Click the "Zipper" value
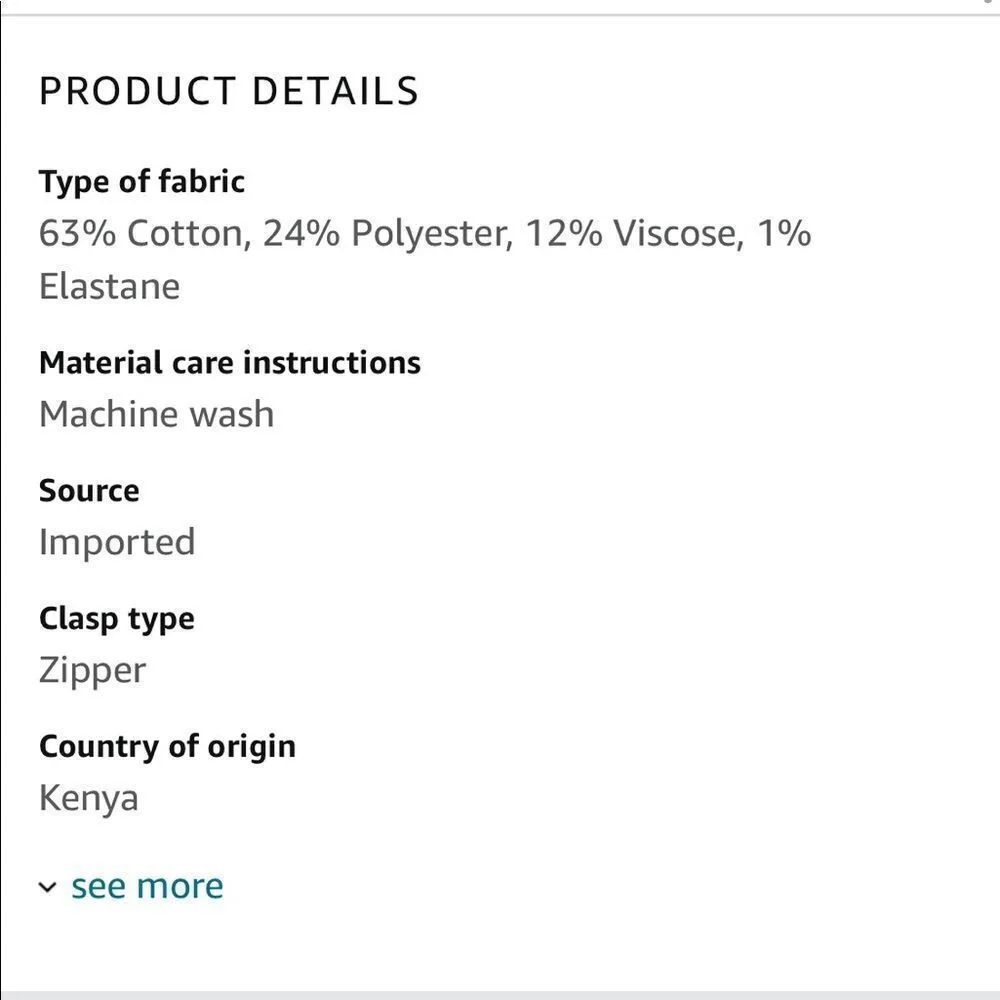The width and height of the screenshot is (1000, 1000). click(x=92, y=671)
